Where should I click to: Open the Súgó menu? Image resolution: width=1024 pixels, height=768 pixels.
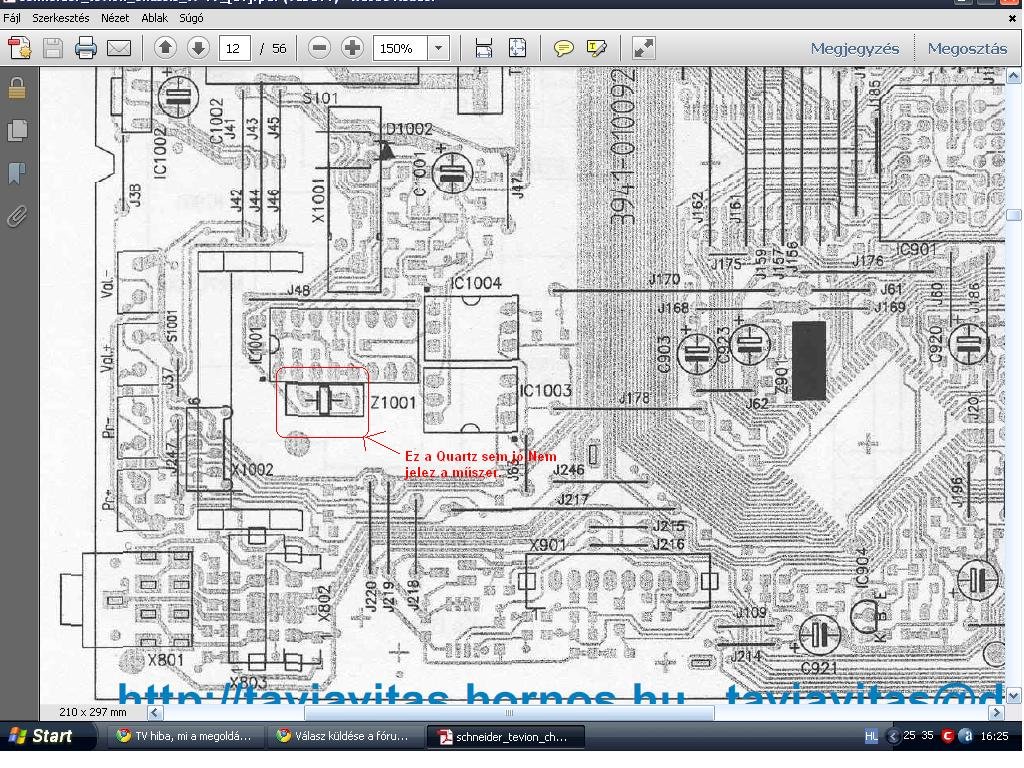[x=191, y=18]
